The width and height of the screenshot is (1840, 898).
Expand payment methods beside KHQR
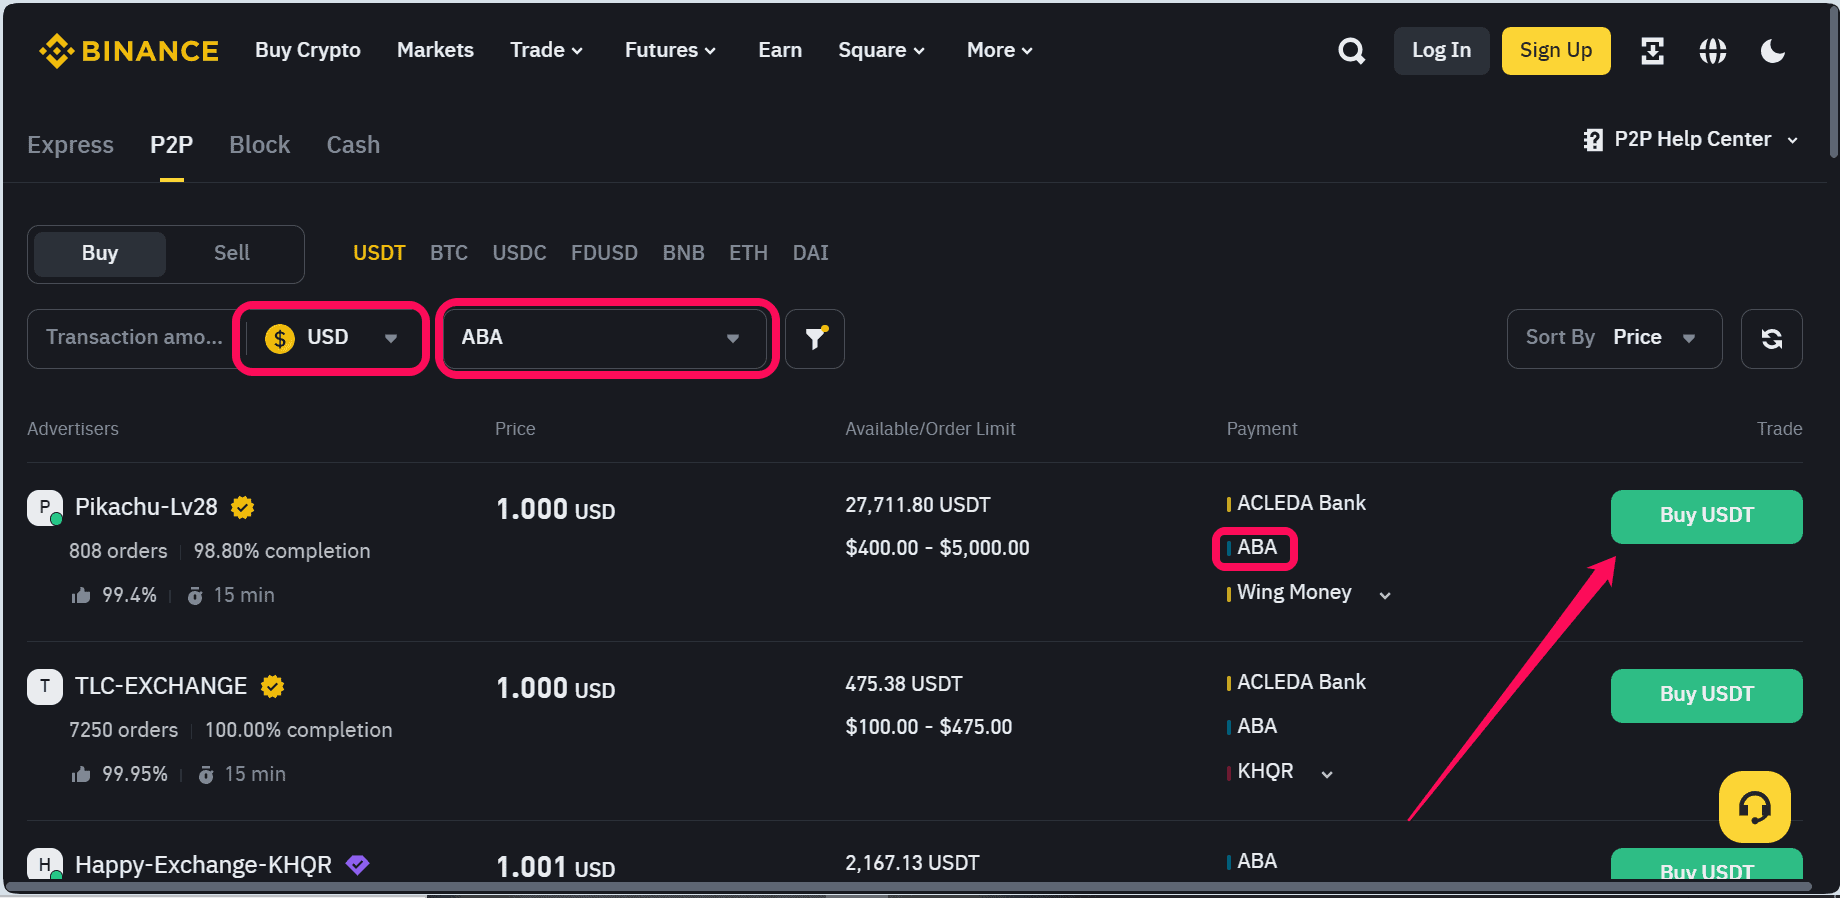coord(1327,774)
